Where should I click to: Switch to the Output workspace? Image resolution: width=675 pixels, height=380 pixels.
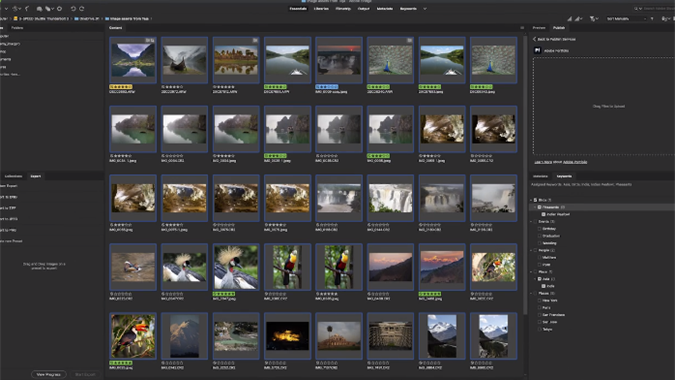coord(363,9)
